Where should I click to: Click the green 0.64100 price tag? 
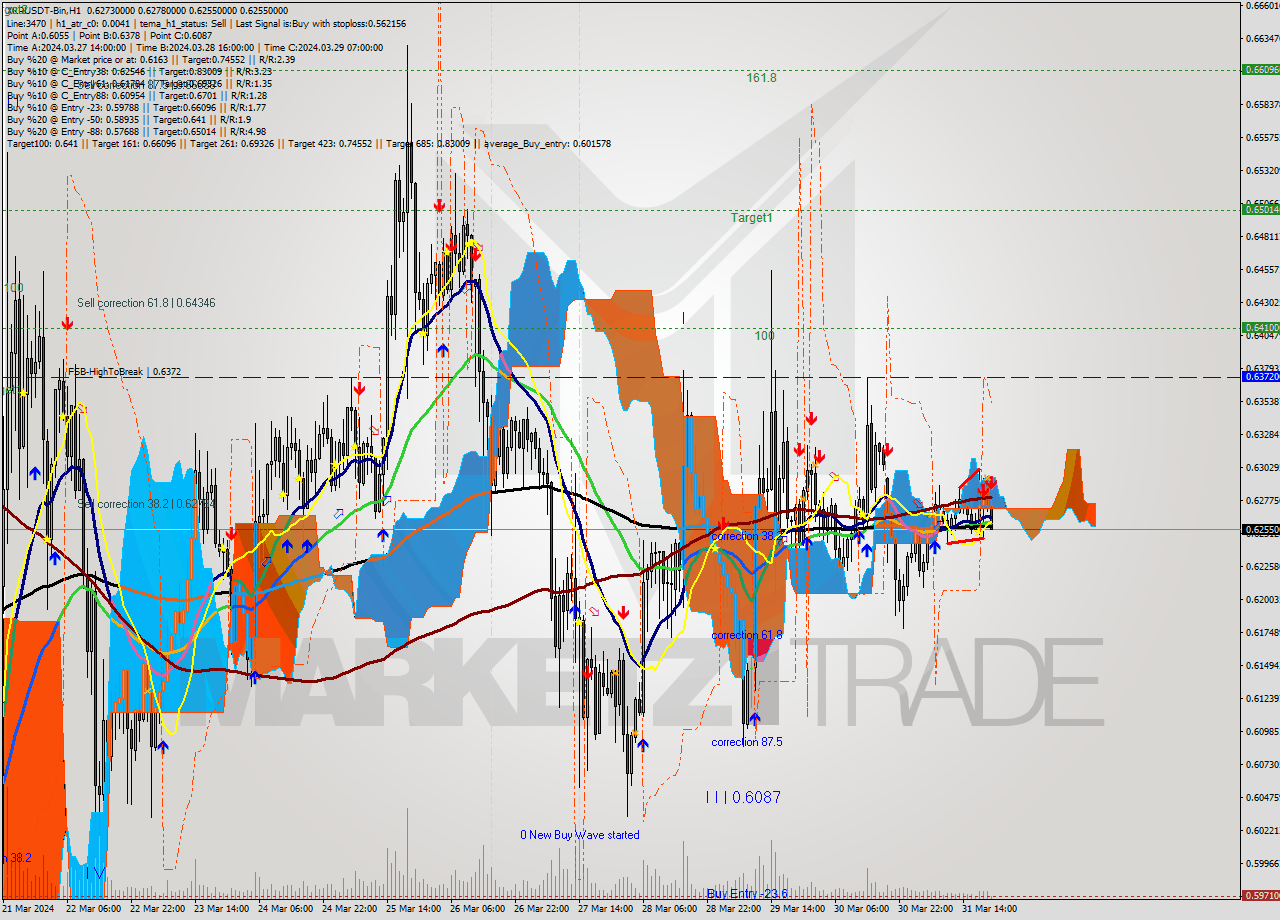[x=1260, y=327]
